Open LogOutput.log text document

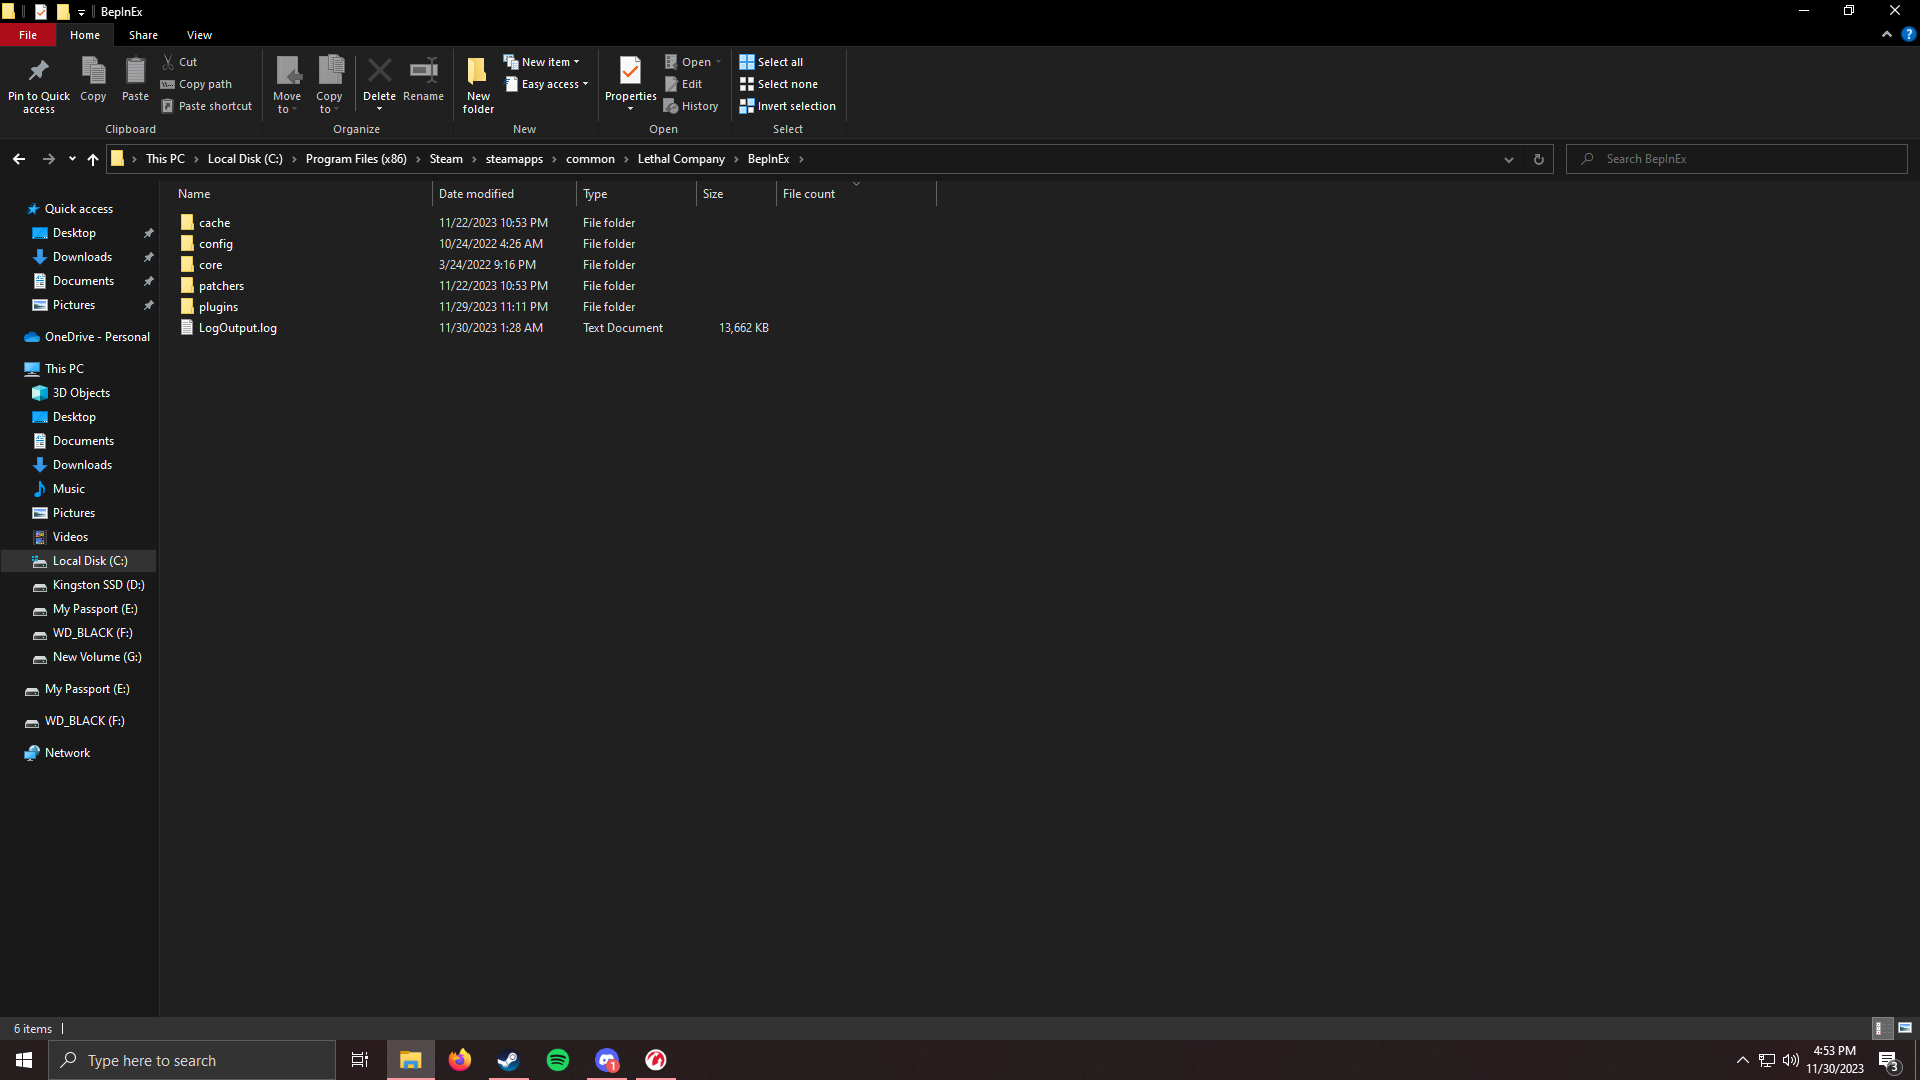tap(237, 327)
